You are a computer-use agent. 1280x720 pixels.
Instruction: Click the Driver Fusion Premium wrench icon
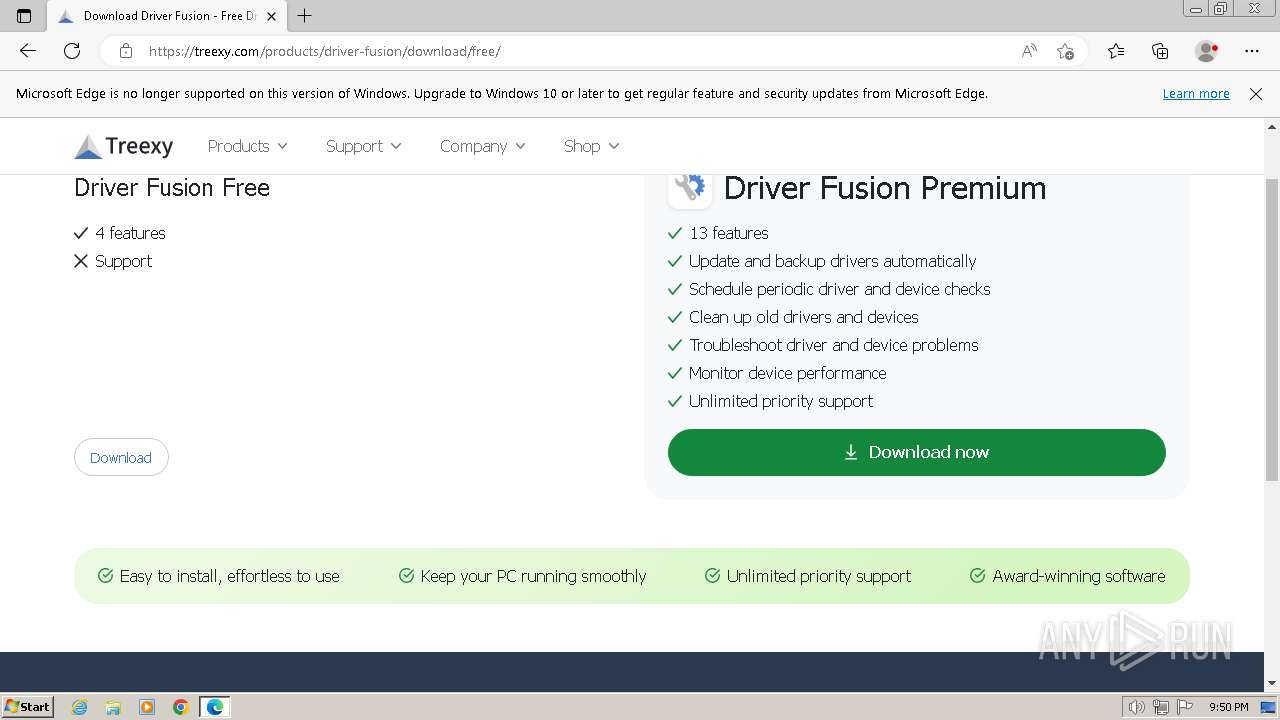[x=690, y=187]
